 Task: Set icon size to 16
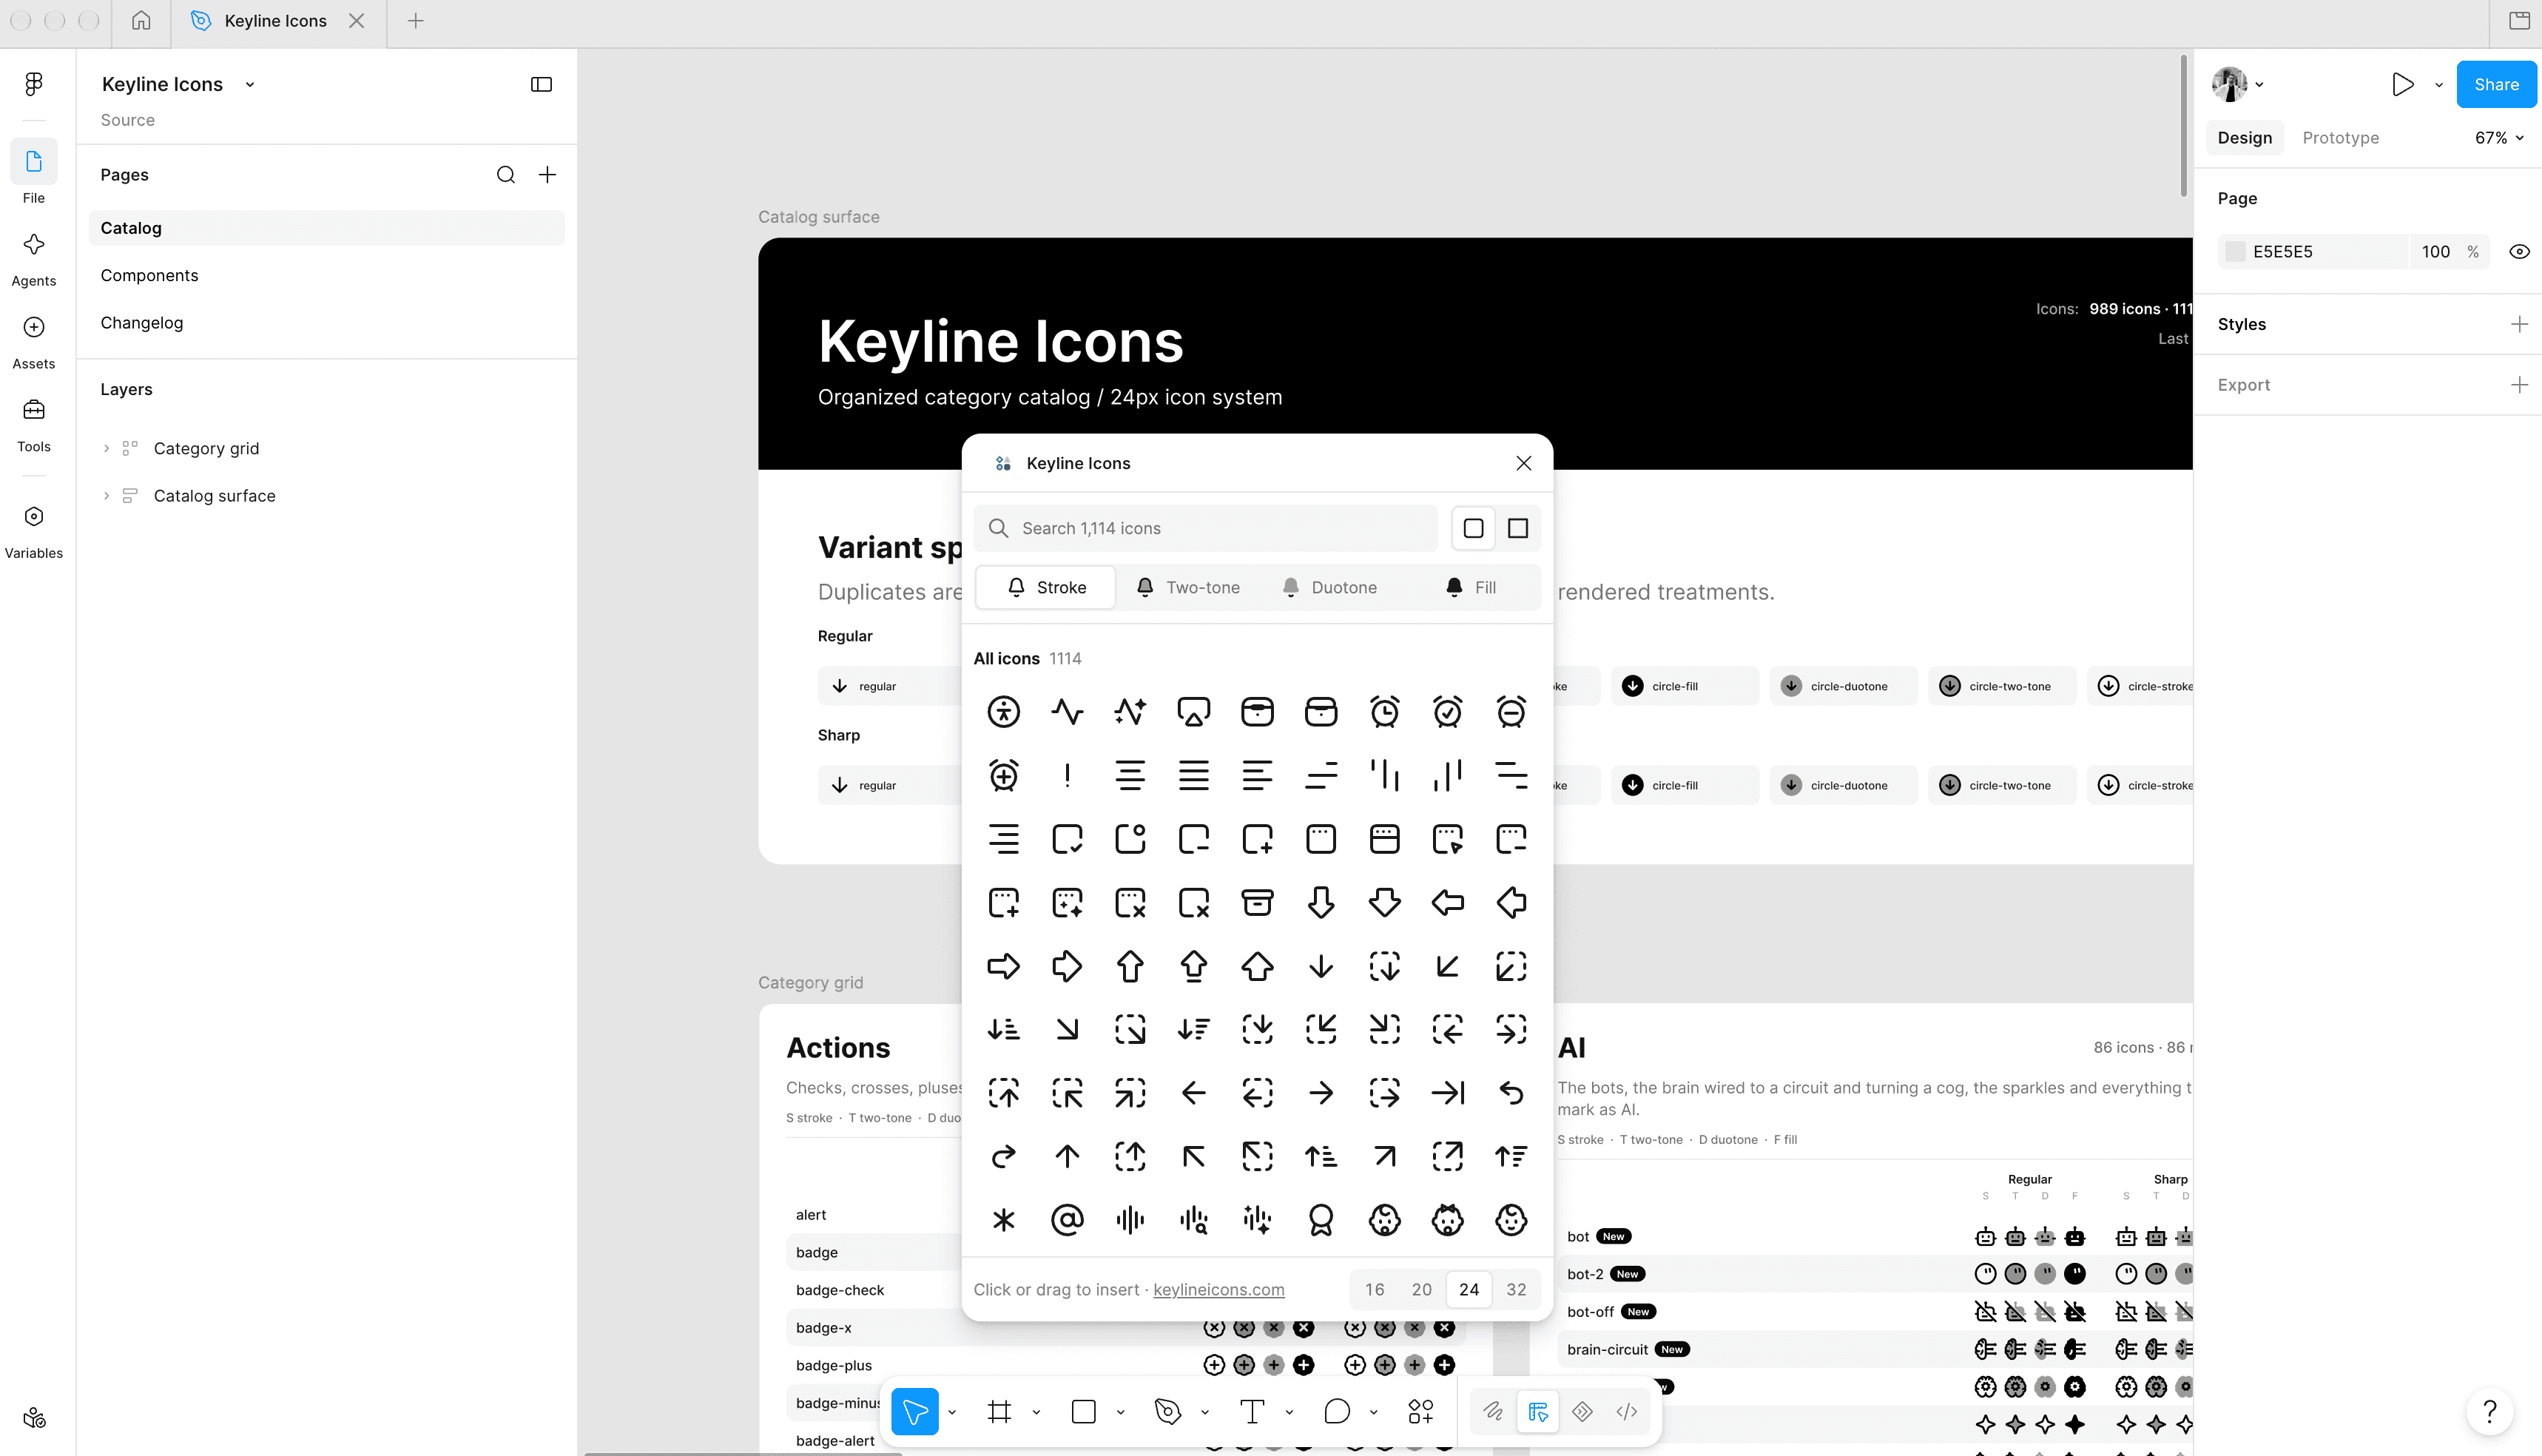pos(1374,1289)
